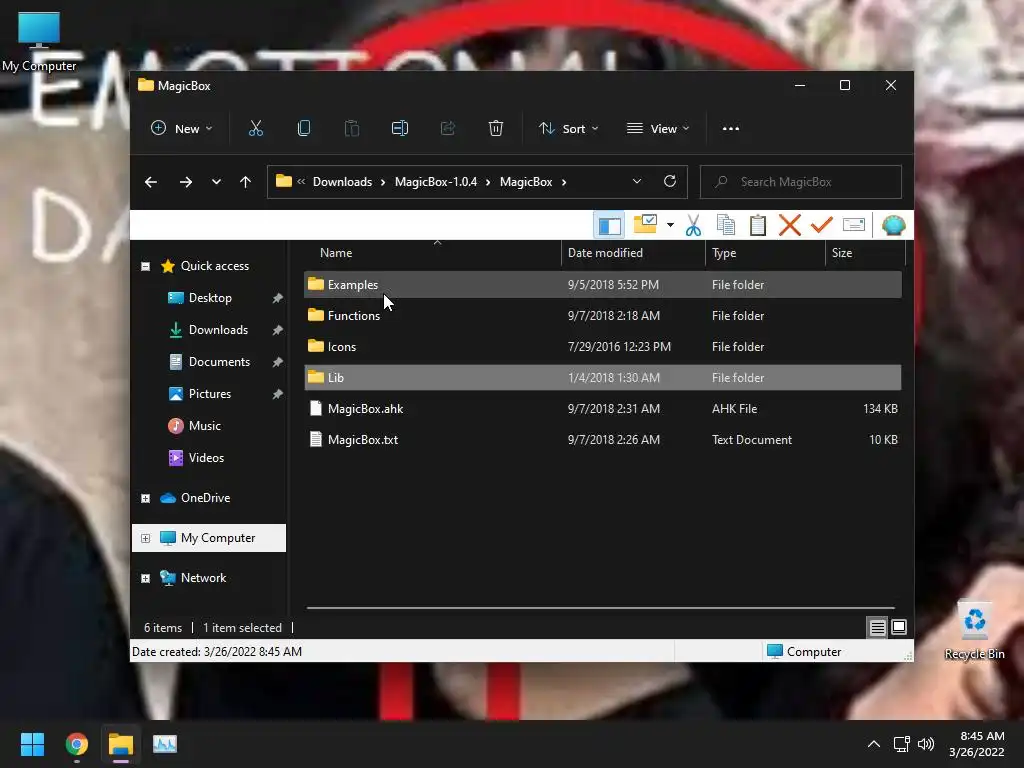Select the Functions folder
1024x768 pixels.
coord(603,315)
